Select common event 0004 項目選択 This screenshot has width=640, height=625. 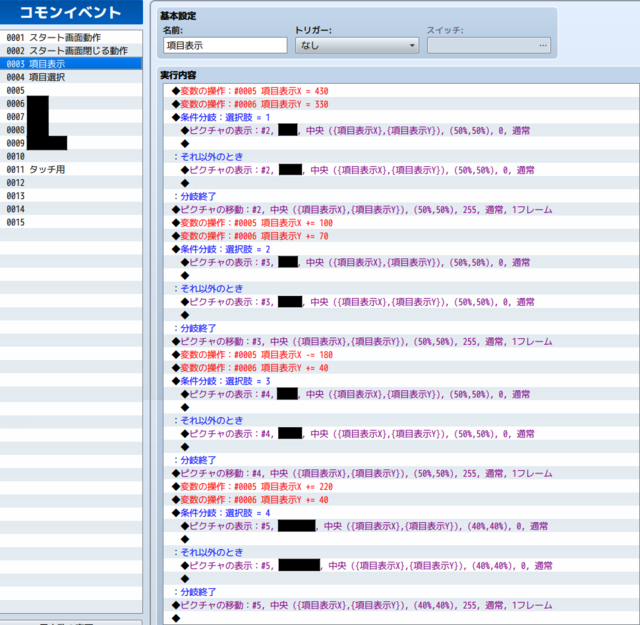(x=71, y=77)
